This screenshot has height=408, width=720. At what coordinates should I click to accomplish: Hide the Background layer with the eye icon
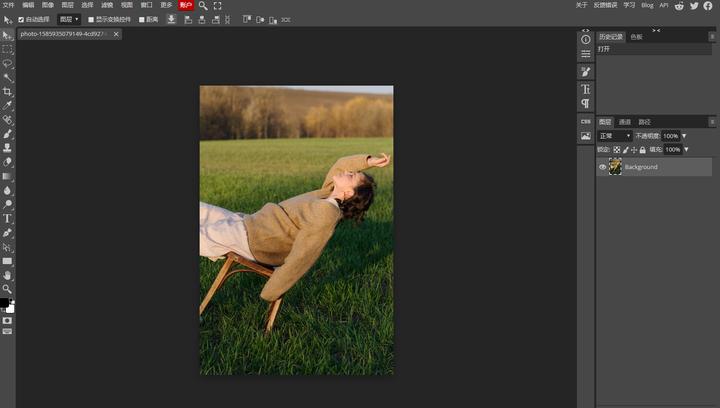click(602, 167)
